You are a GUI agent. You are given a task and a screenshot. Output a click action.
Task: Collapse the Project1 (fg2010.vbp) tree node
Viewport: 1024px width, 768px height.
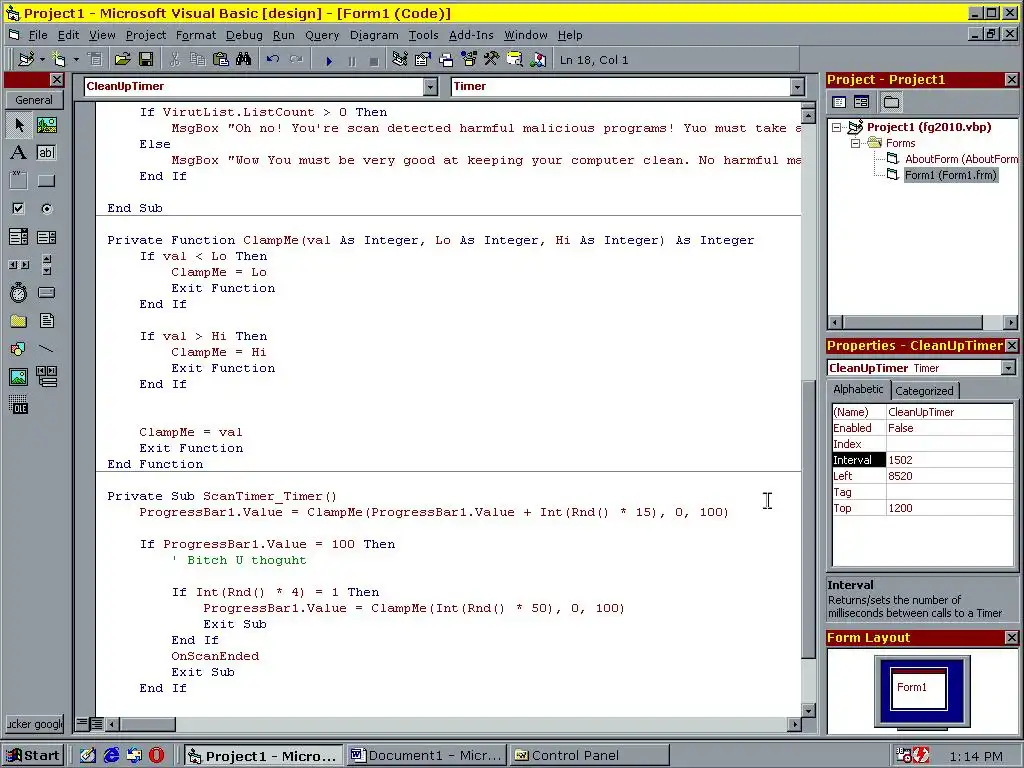pos(836,127)
